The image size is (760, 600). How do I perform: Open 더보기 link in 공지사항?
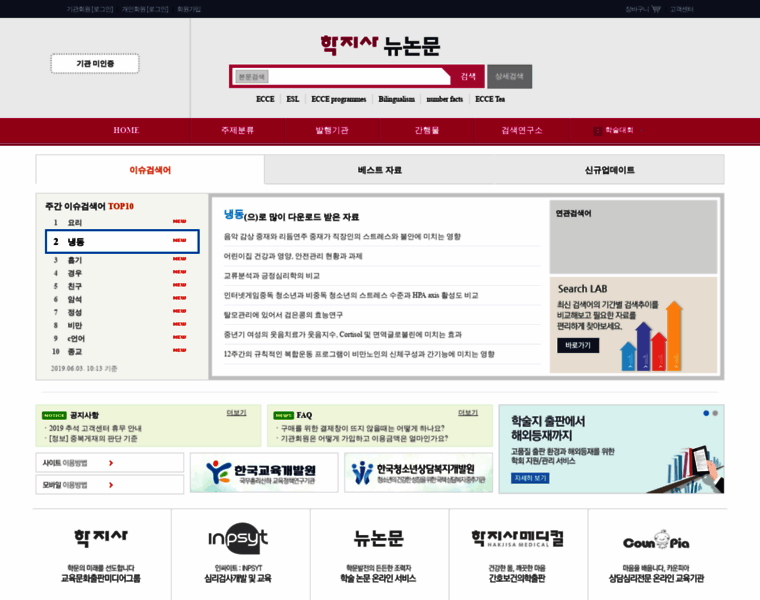click(x=237, y=412)
